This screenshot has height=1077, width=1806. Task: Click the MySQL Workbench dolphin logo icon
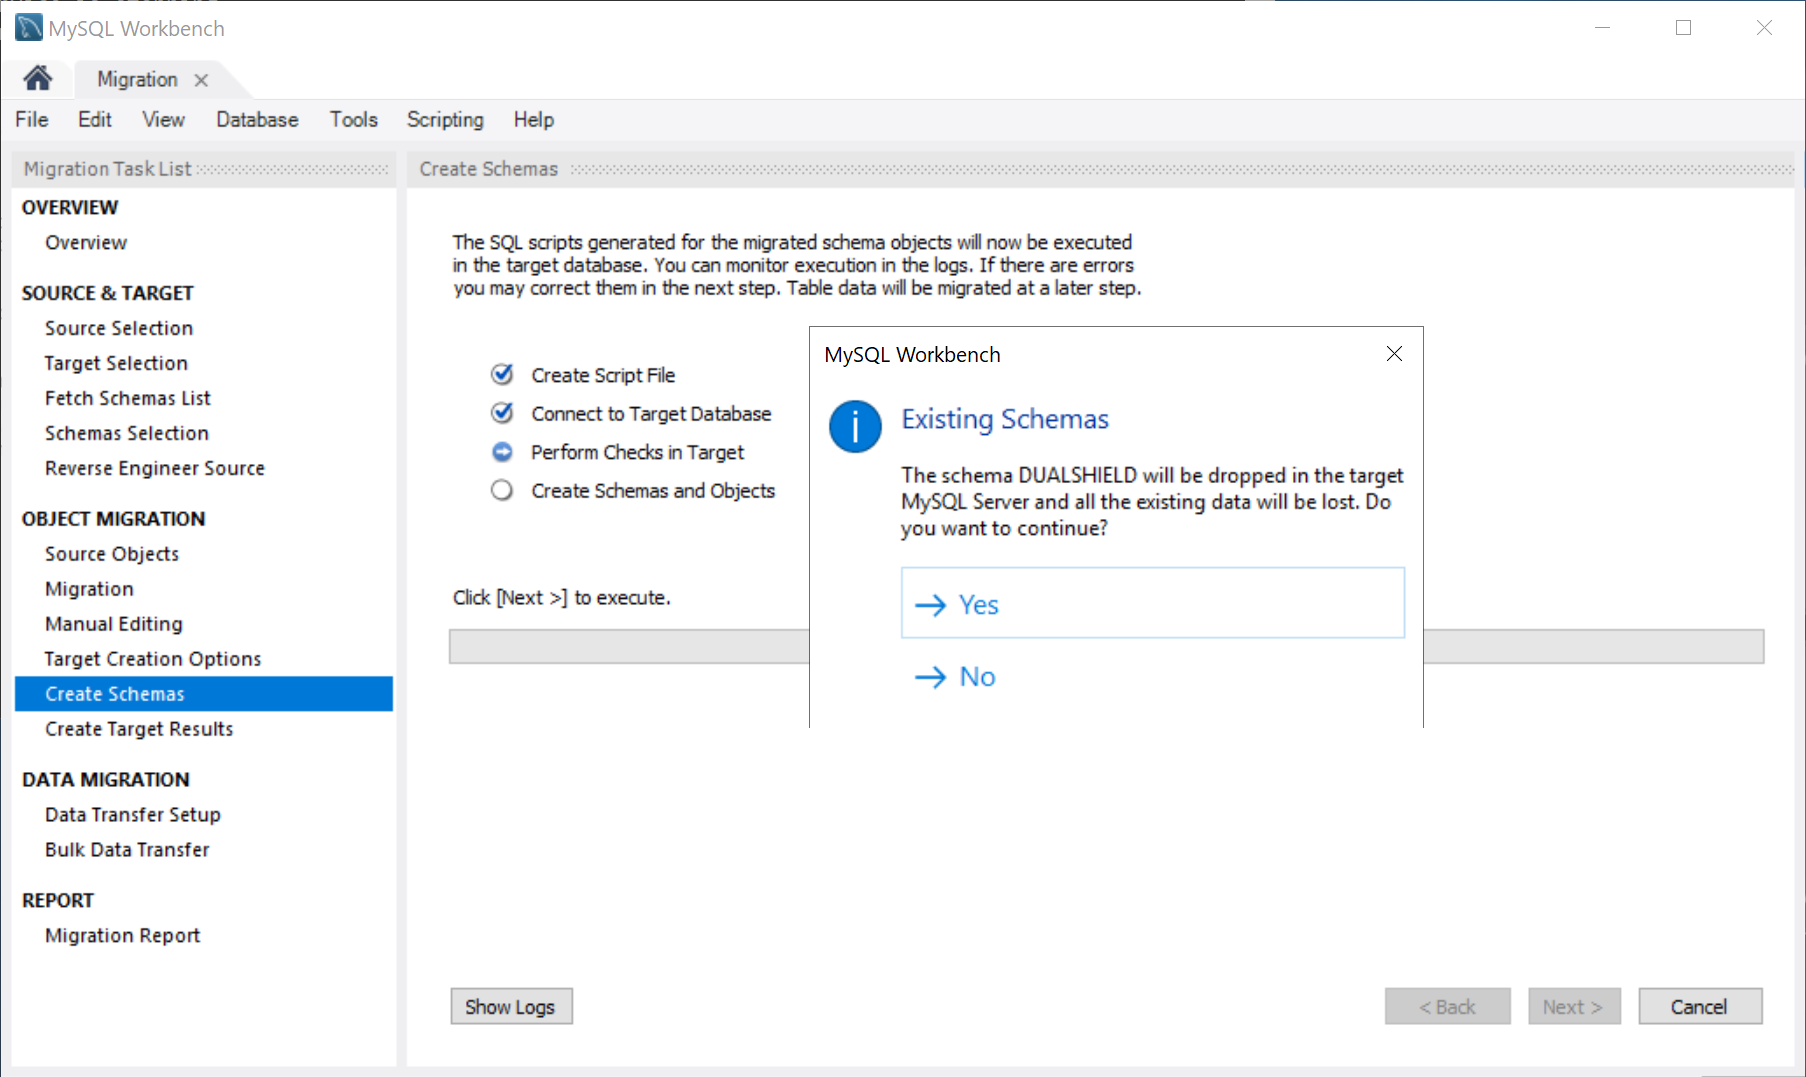pyautogui.click(x=29, y=27)
